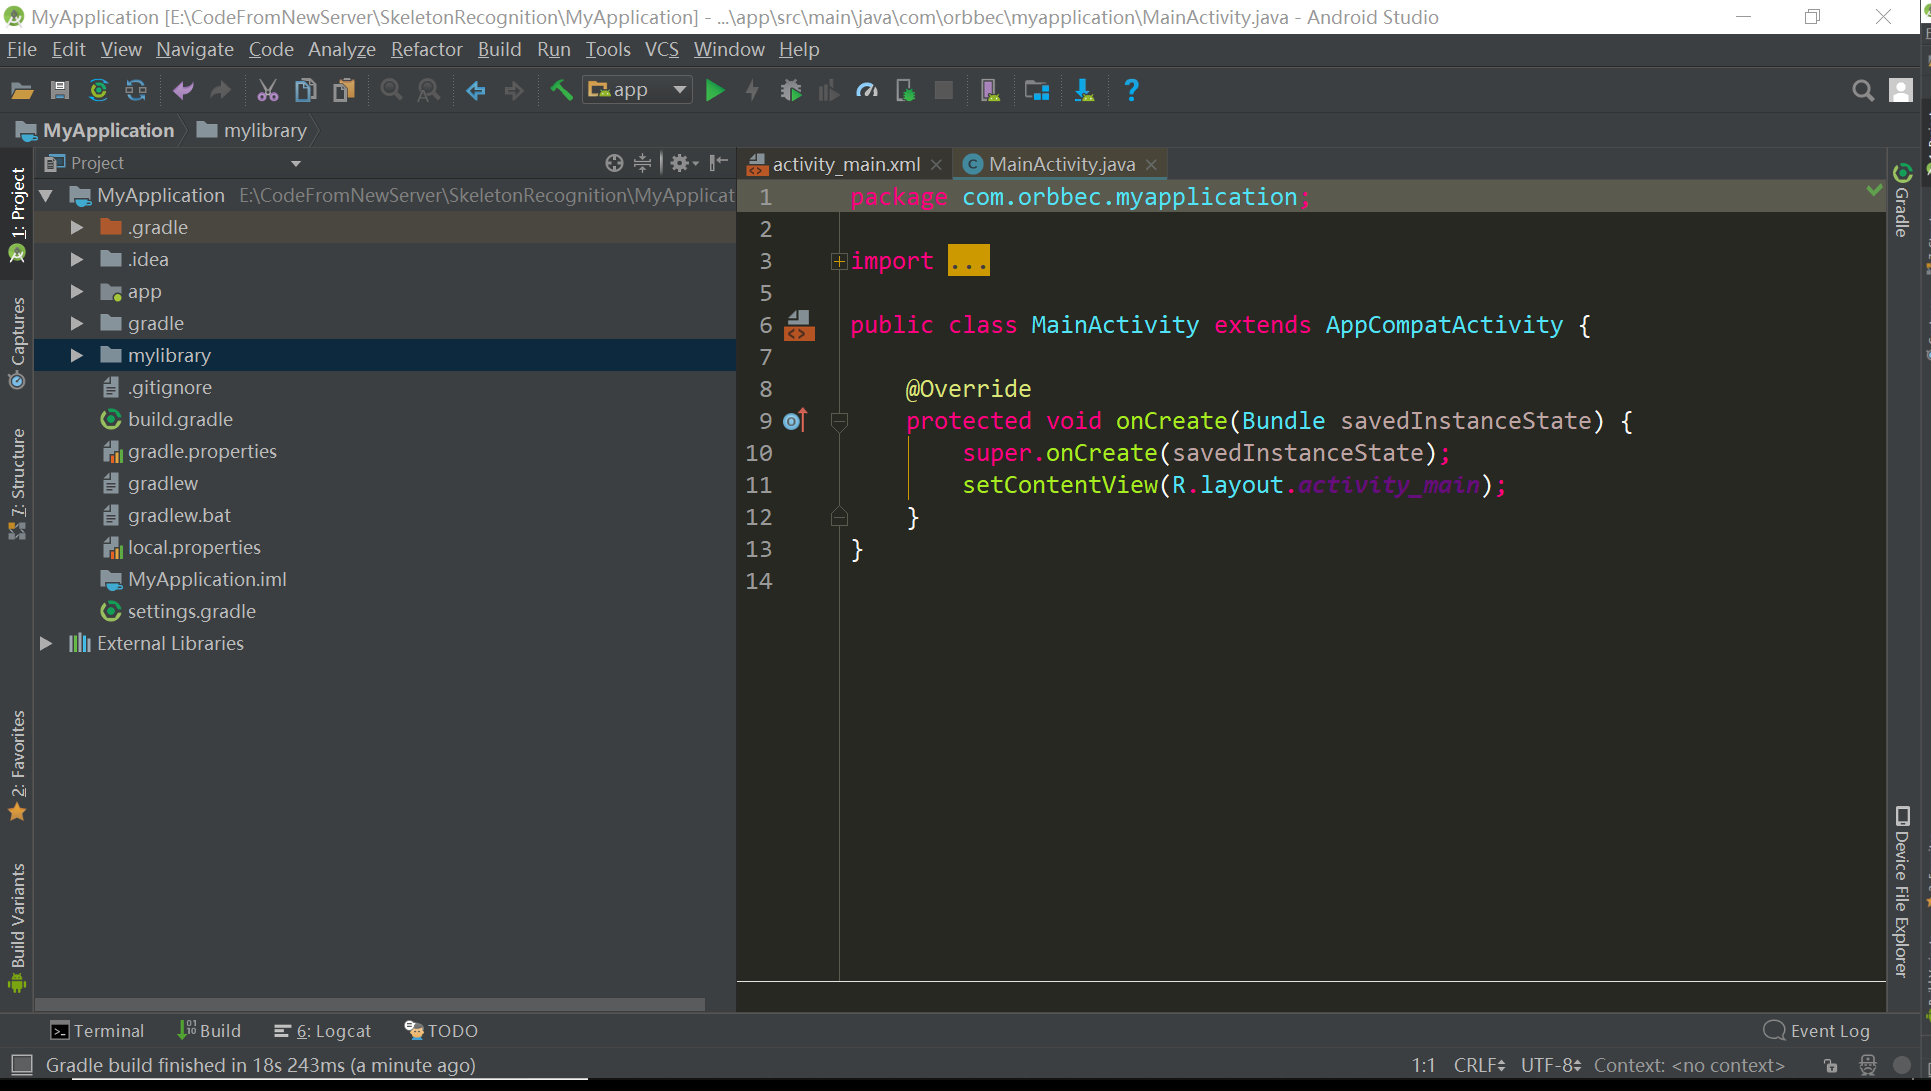Open the Terminal tool window
This screenshot has width=1931, height=1091.
click(x=97, y=1031)
